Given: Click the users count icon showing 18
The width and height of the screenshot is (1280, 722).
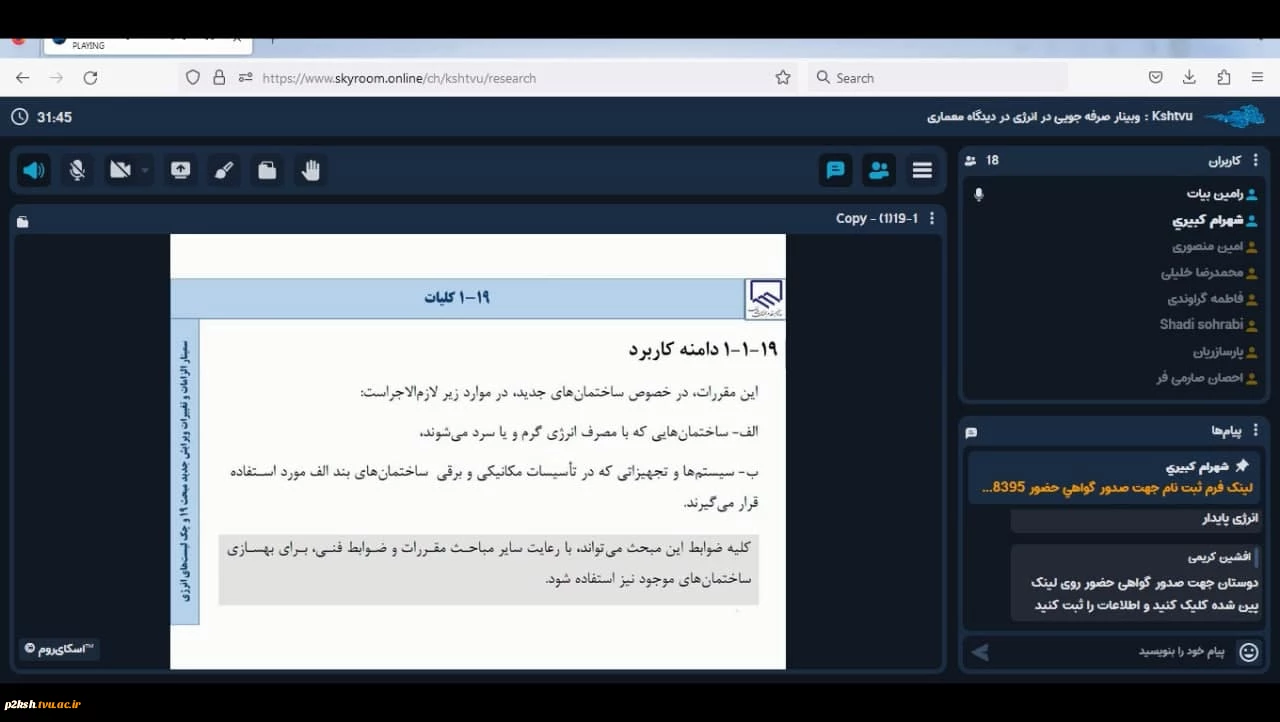Looking at the screenshot, I should tap(970, 160).
